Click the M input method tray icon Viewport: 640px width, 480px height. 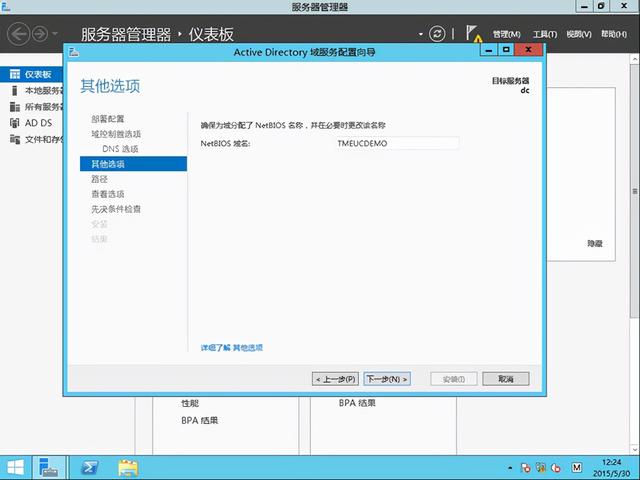(577, 467)
